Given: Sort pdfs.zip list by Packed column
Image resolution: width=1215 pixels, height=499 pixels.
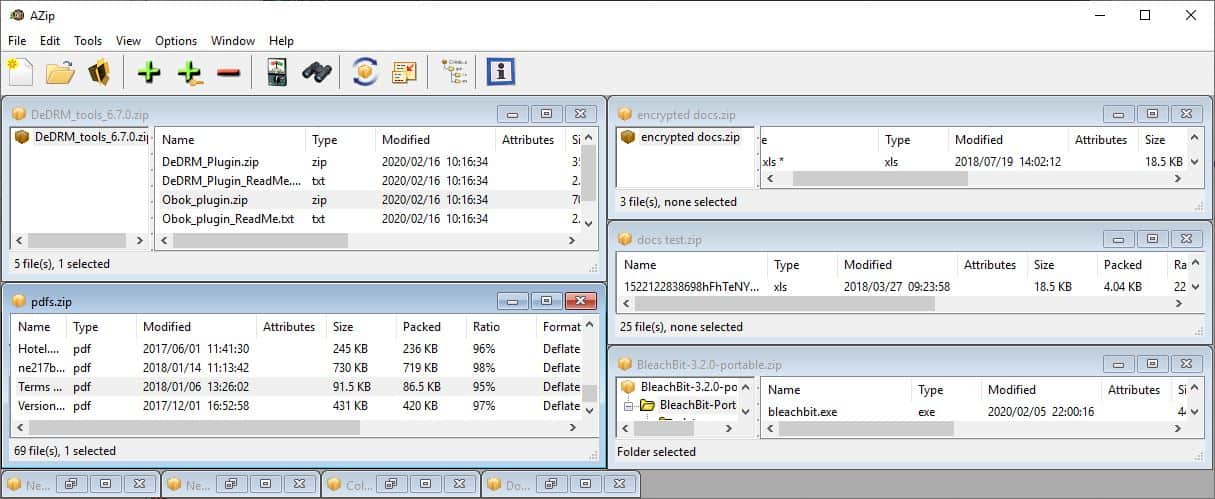Looking at the screenshot, I should [431, 327].
